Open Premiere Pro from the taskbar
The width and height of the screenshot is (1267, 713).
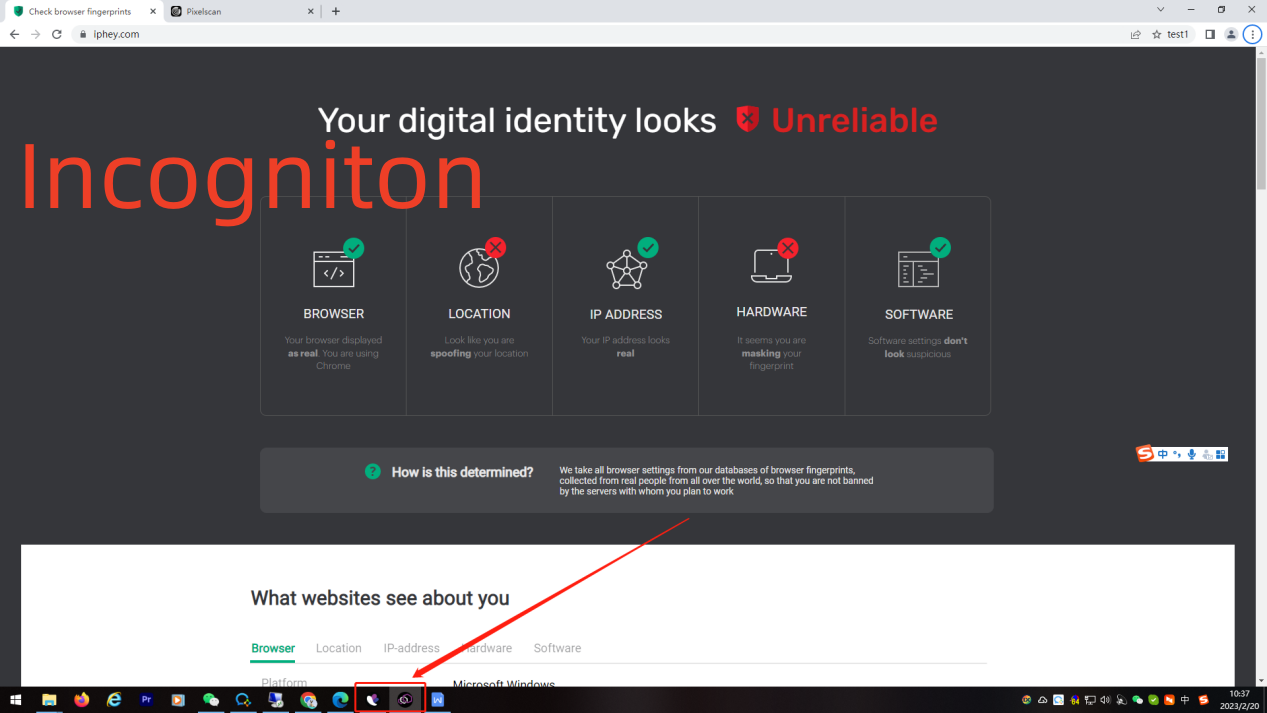[146, 700]
